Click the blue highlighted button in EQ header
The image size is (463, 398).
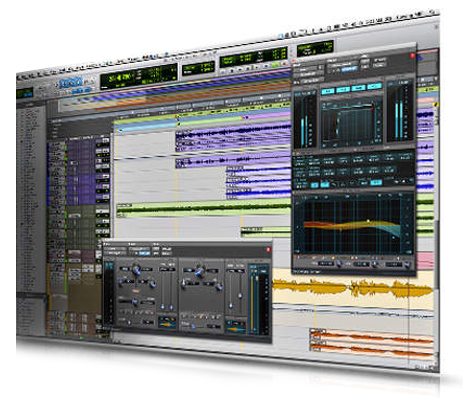349,69
